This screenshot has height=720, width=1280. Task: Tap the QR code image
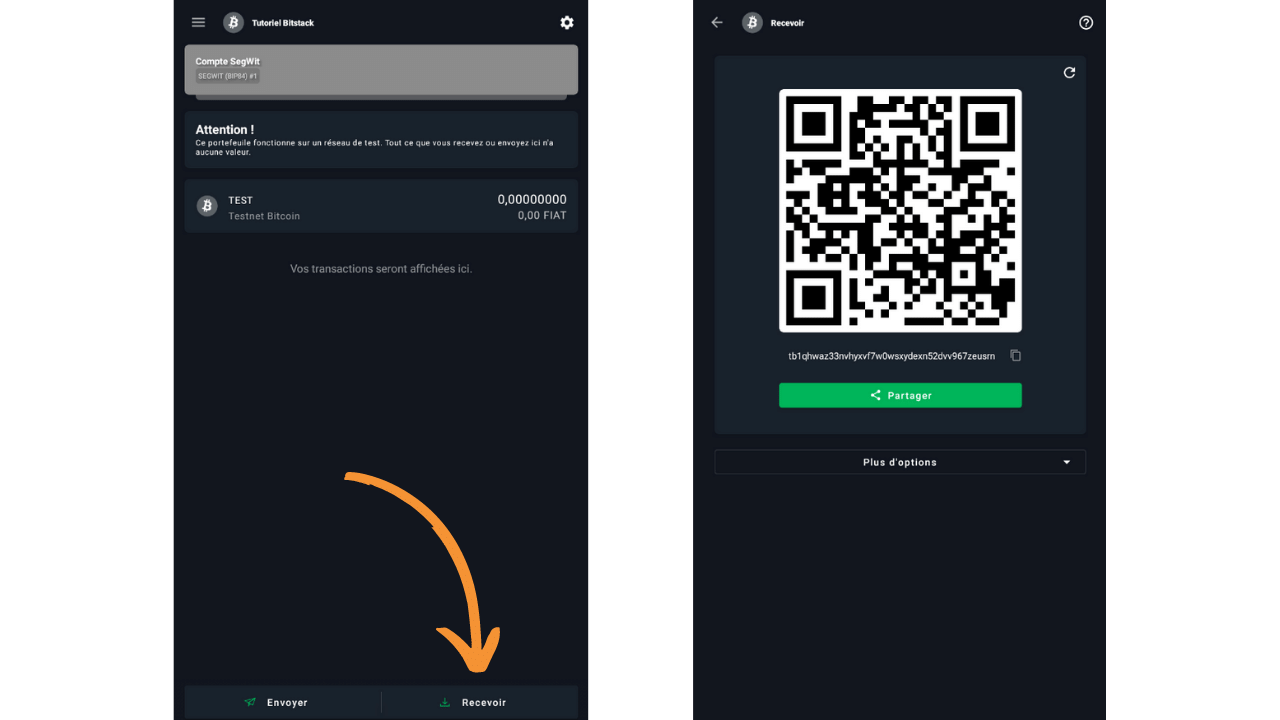tap(900, 211)
